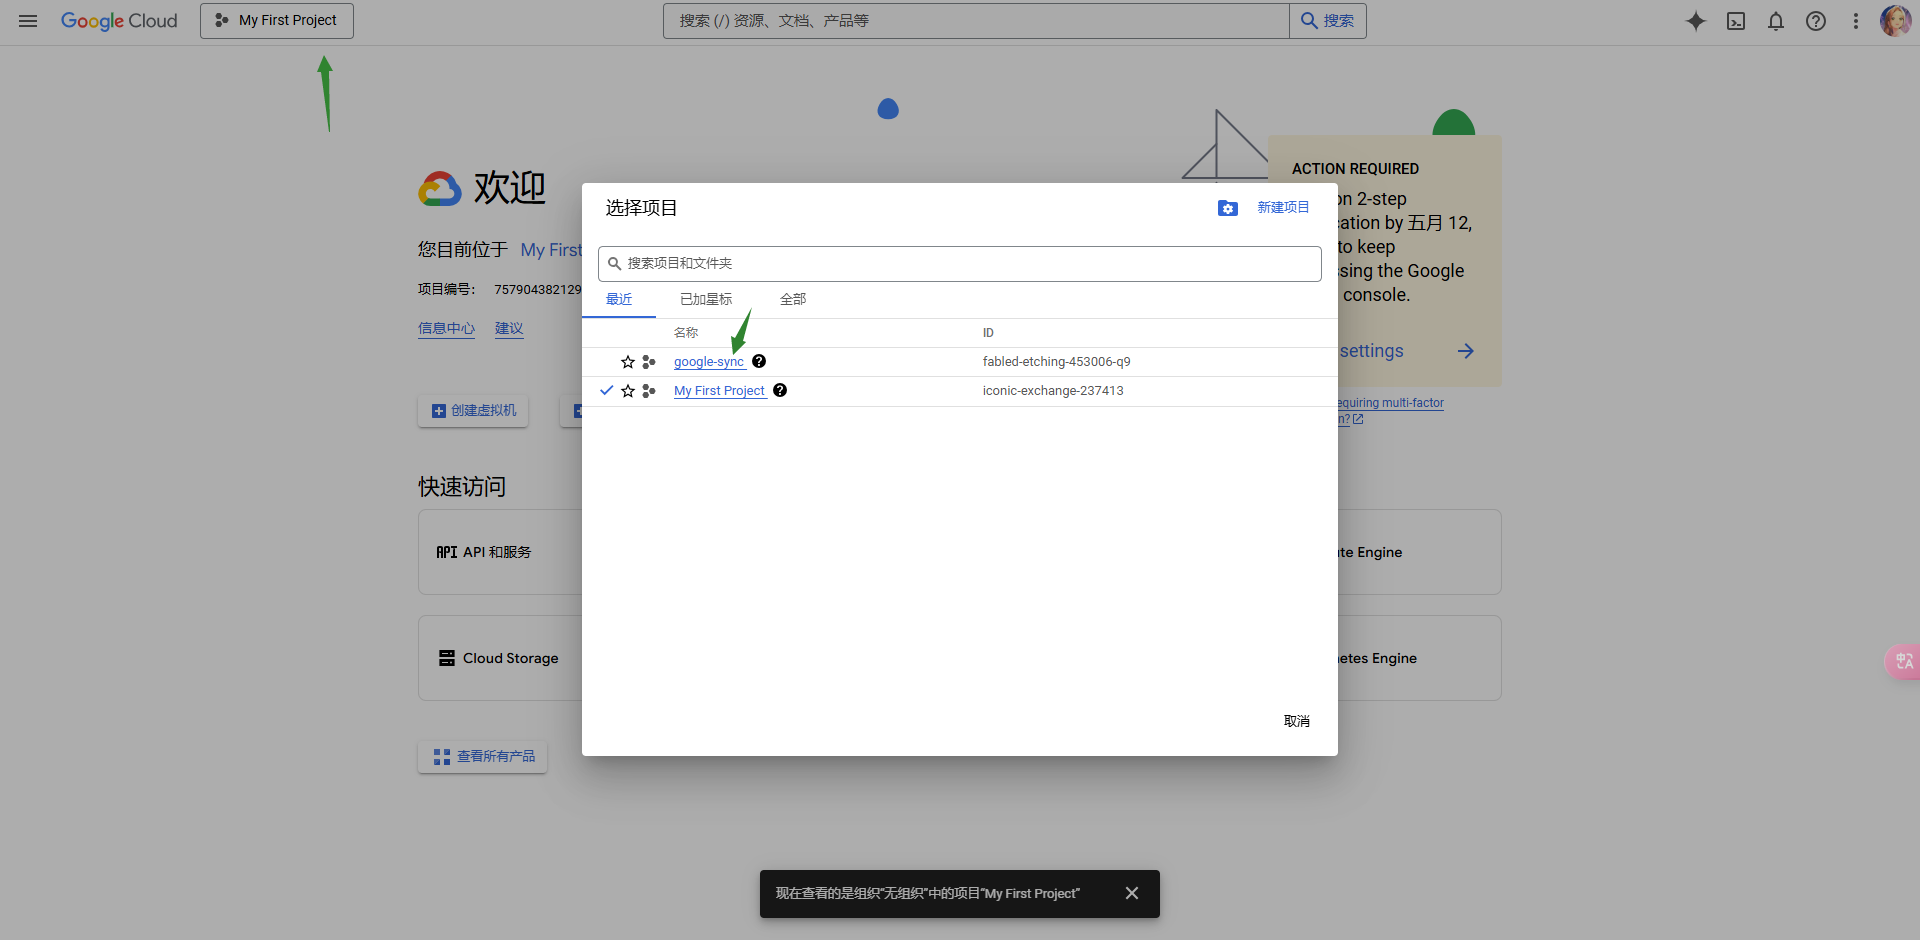
Task: Open the notifications bell
Action: coord(1776,21)
